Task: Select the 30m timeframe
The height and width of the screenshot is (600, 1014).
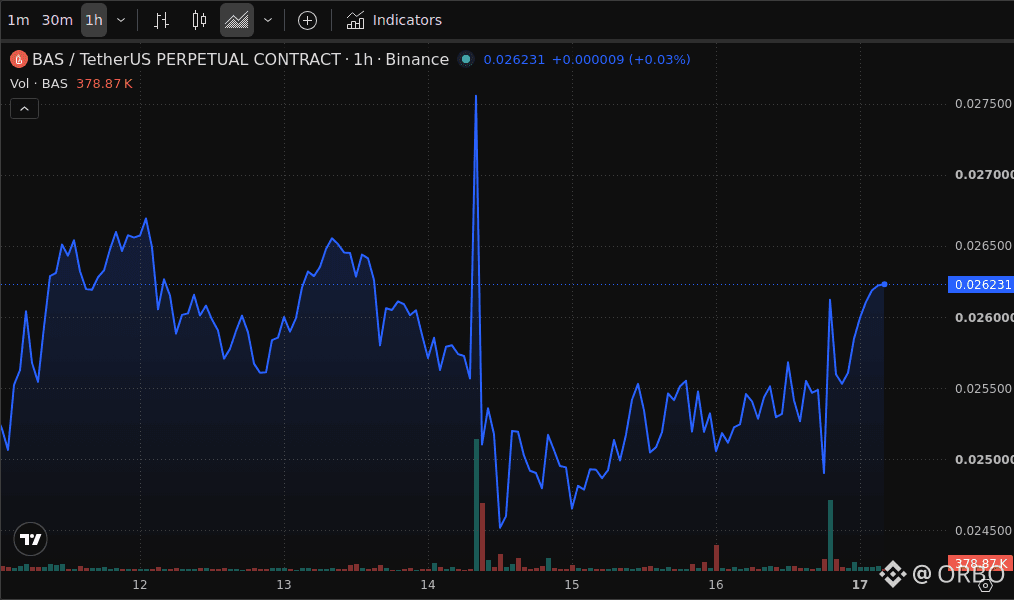Action: [57, 20]
